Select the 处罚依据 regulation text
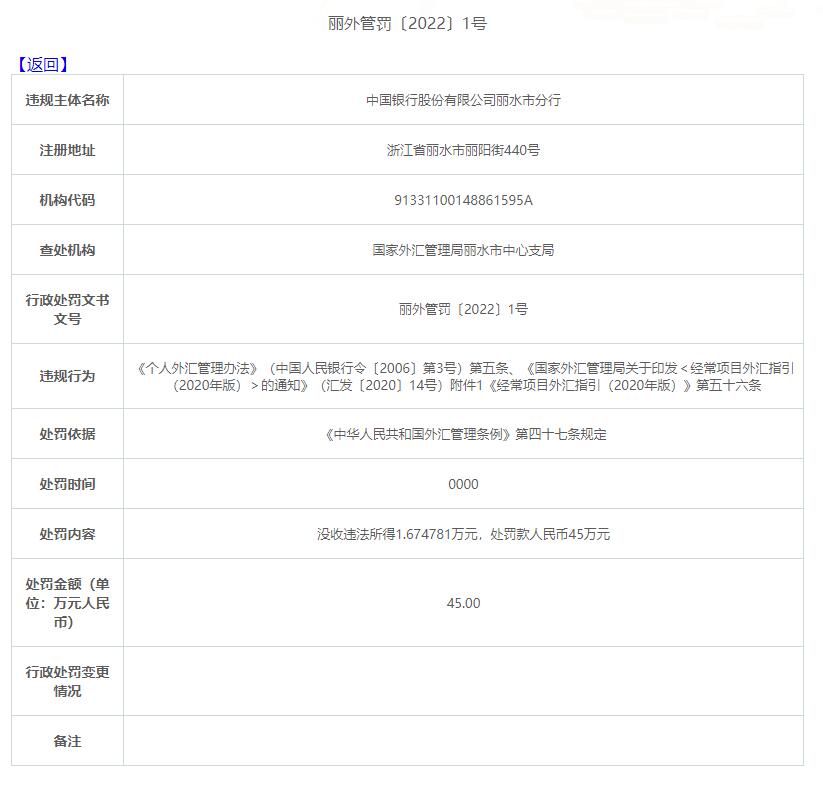Screen dimensions: 823x786 click(x=462, y=434)
